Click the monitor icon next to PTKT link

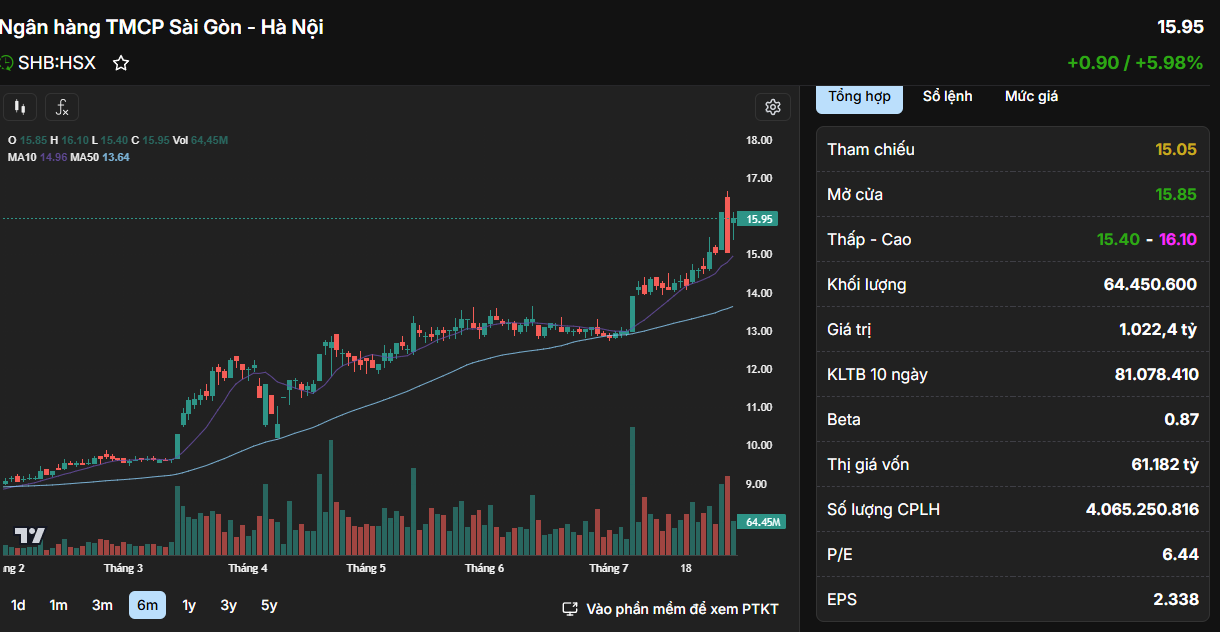tap(570, 609)
